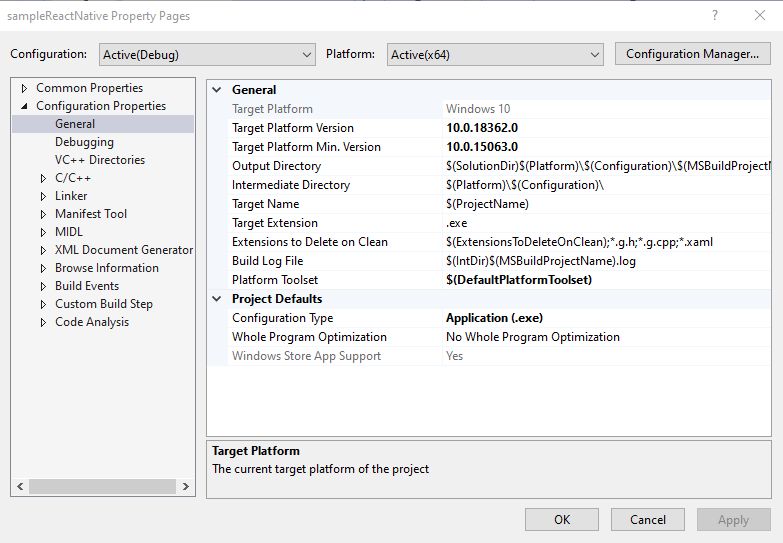Select the Intermediate Directory property name

(x=291, y=185)
